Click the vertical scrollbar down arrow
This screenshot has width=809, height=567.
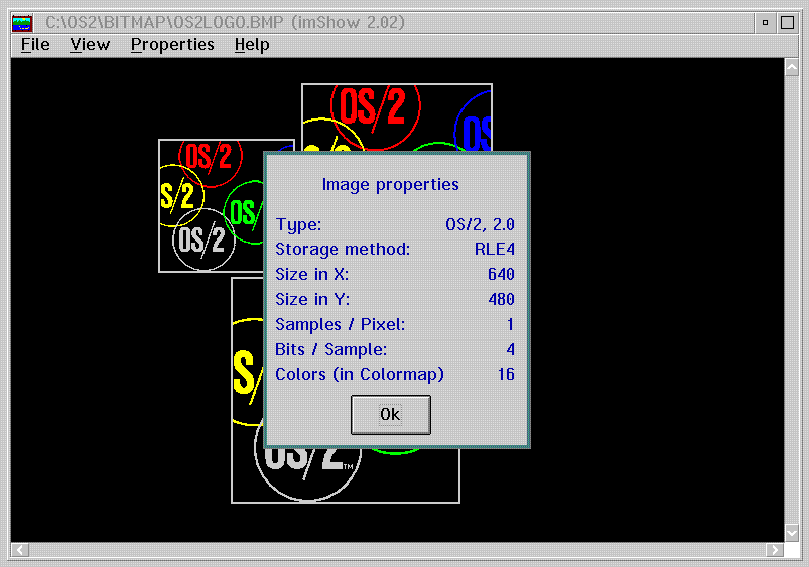pos(792,532)
